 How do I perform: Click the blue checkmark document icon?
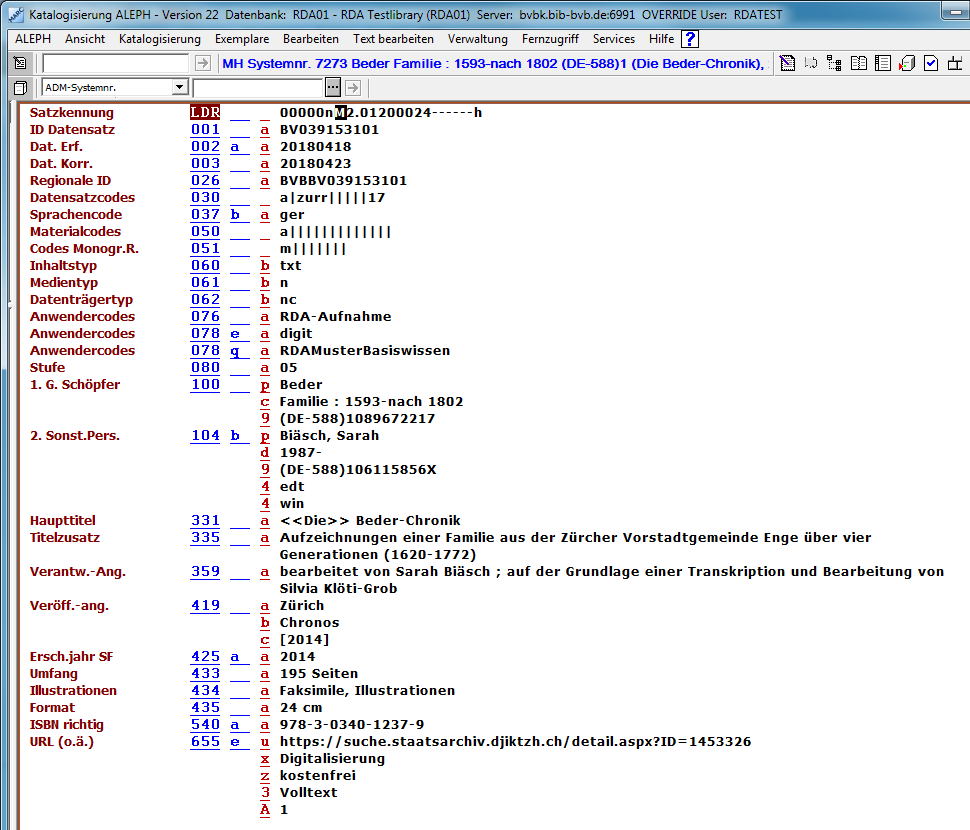coord(931,64)
